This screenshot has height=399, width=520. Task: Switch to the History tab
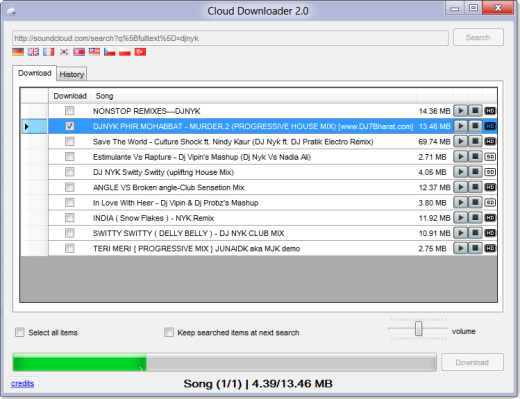click(72, 74)
